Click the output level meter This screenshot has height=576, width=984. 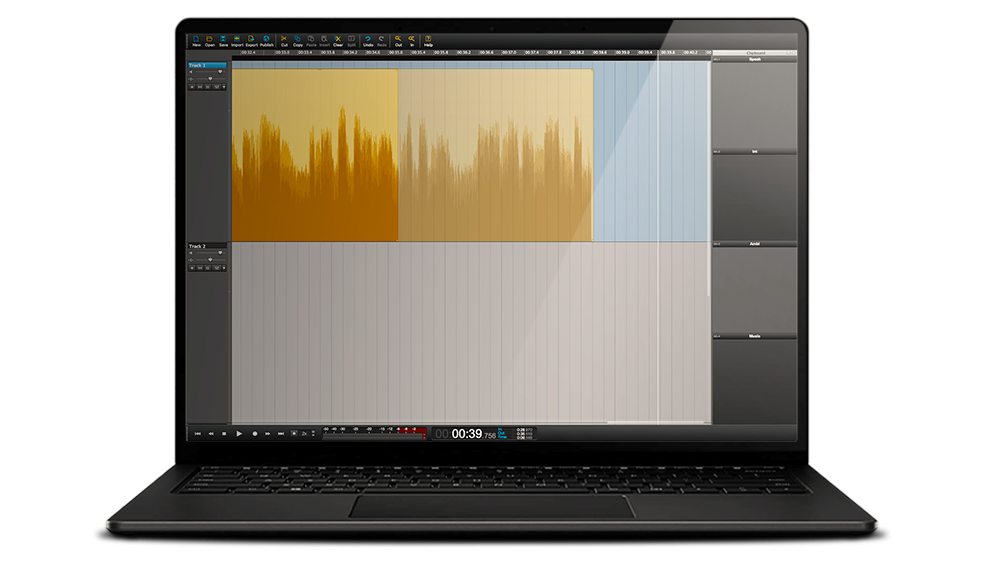(375, 433)
